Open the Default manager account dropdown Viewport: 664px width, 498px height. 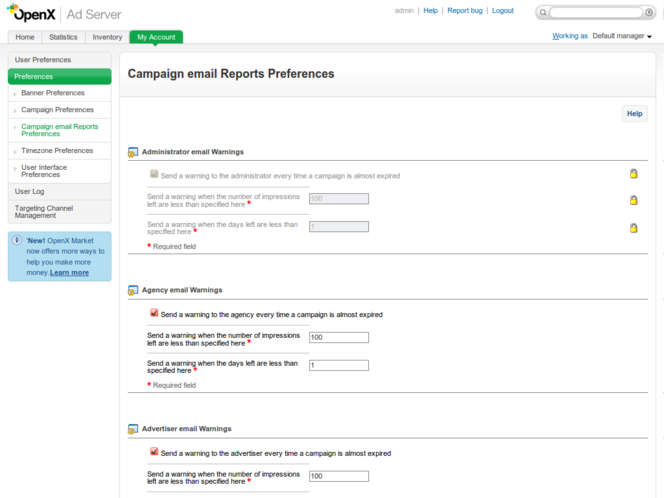622,36
